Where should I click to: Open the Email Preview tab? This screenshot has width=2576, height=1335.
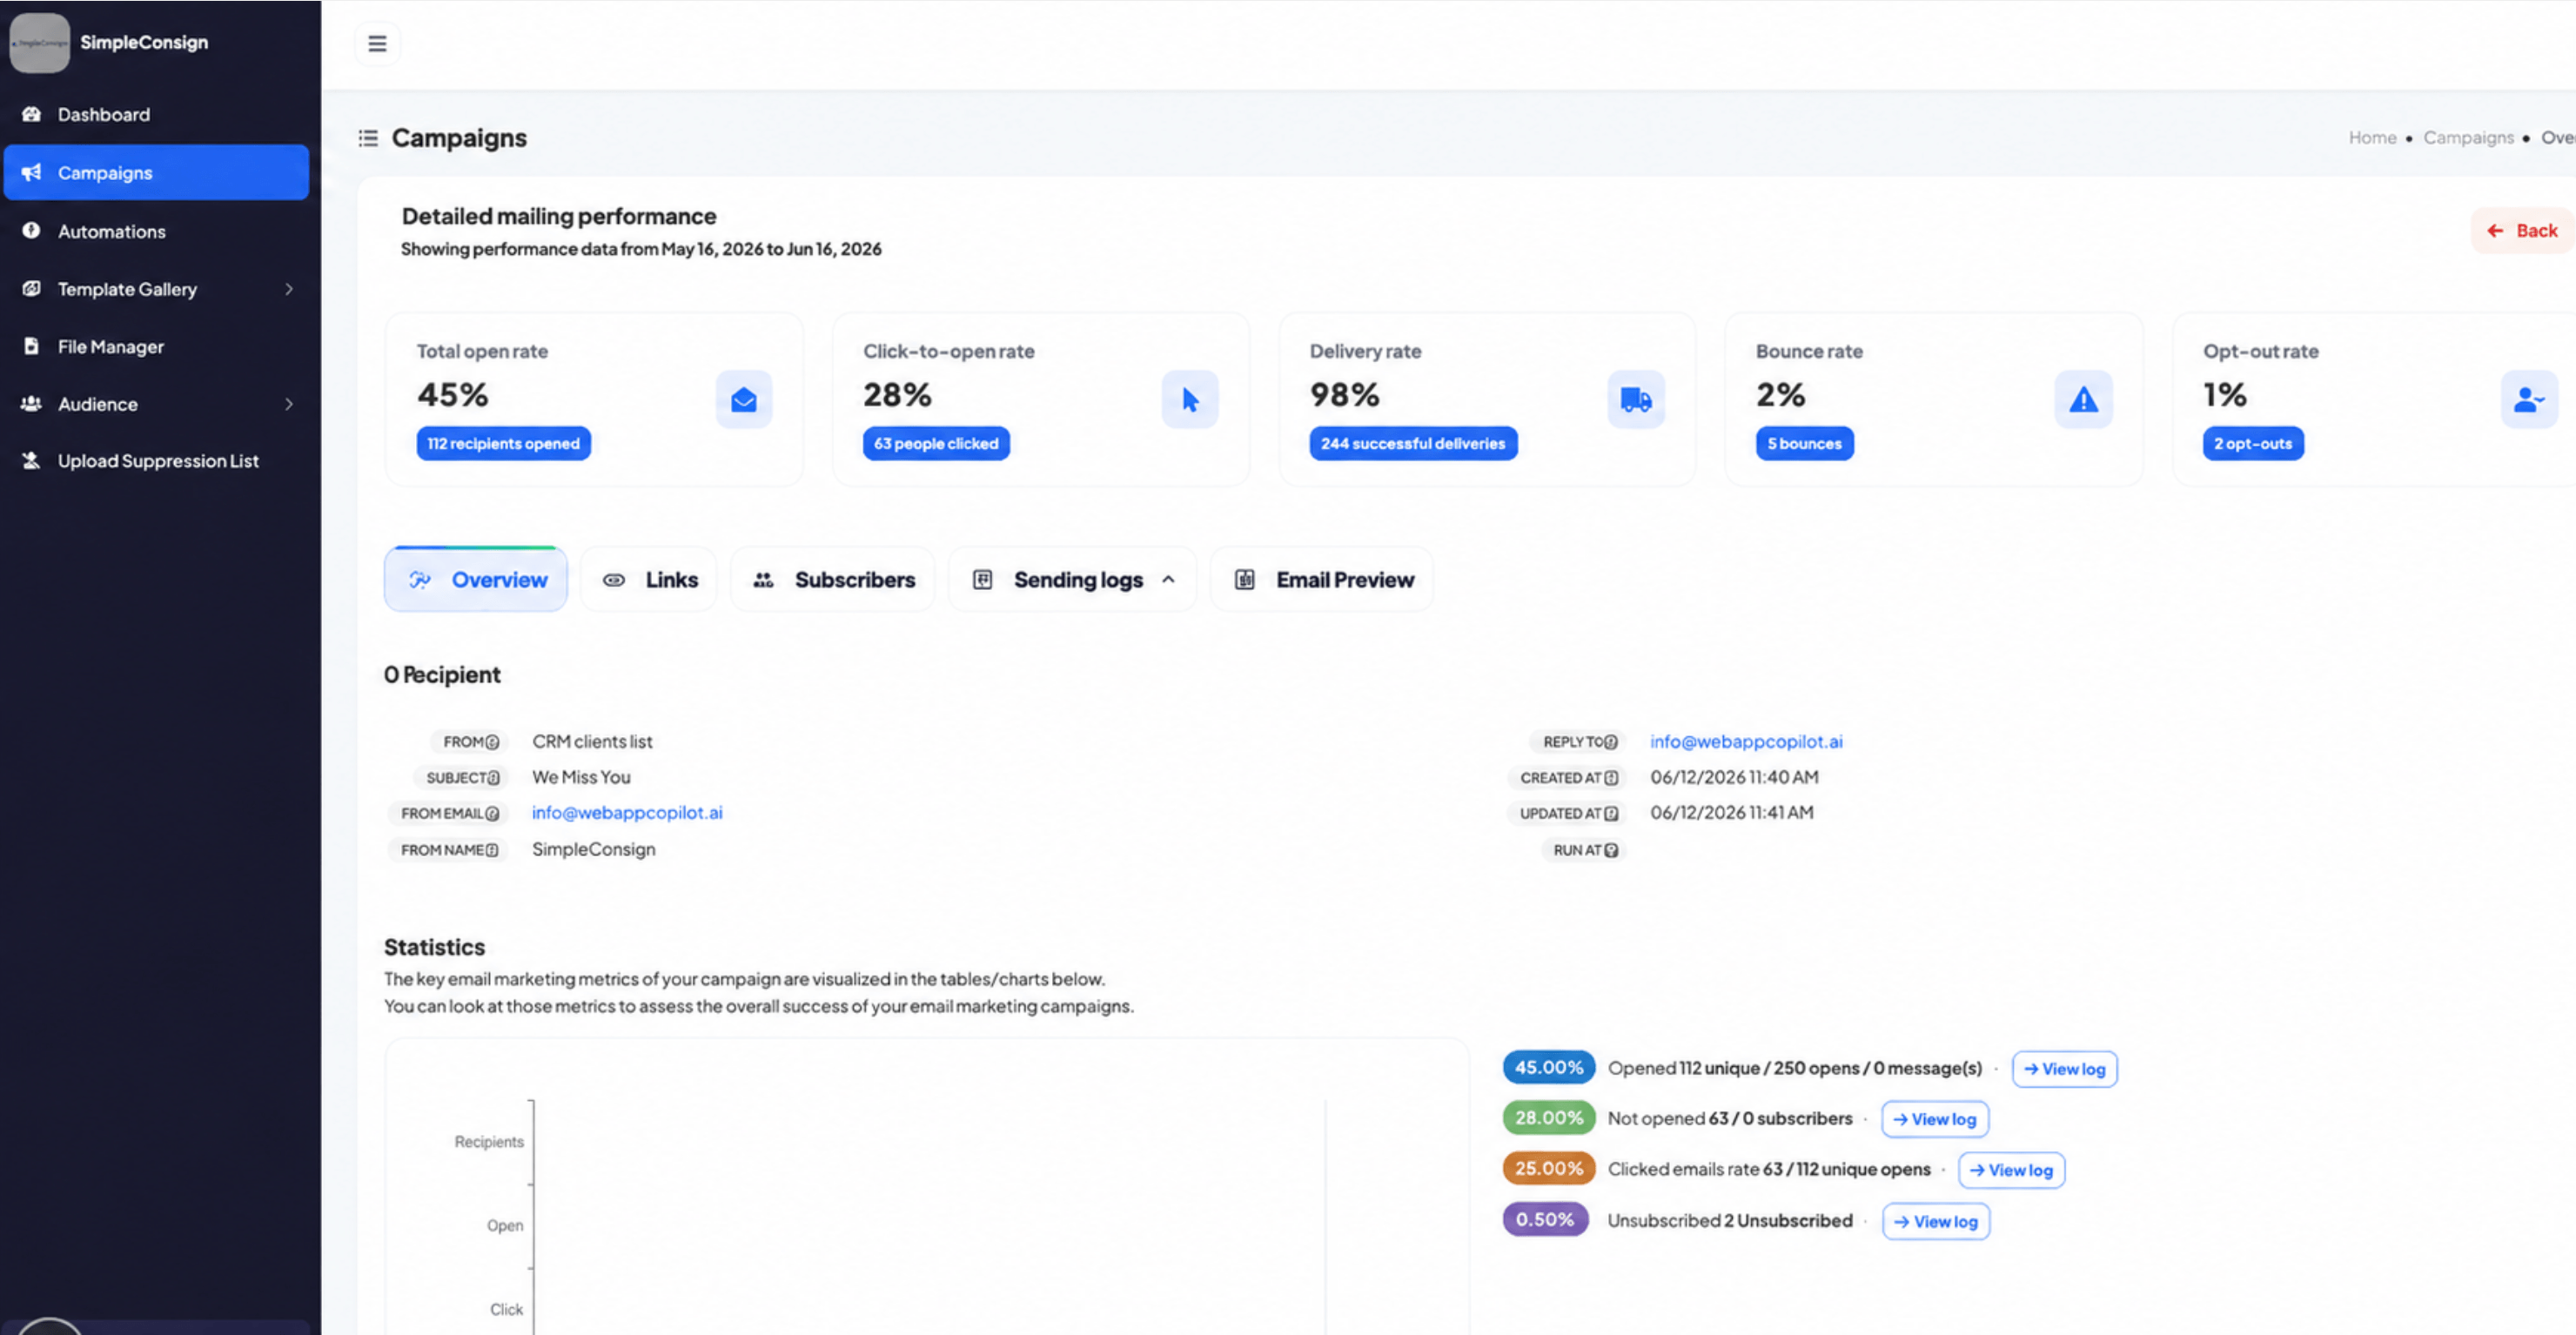[1322, 580]
